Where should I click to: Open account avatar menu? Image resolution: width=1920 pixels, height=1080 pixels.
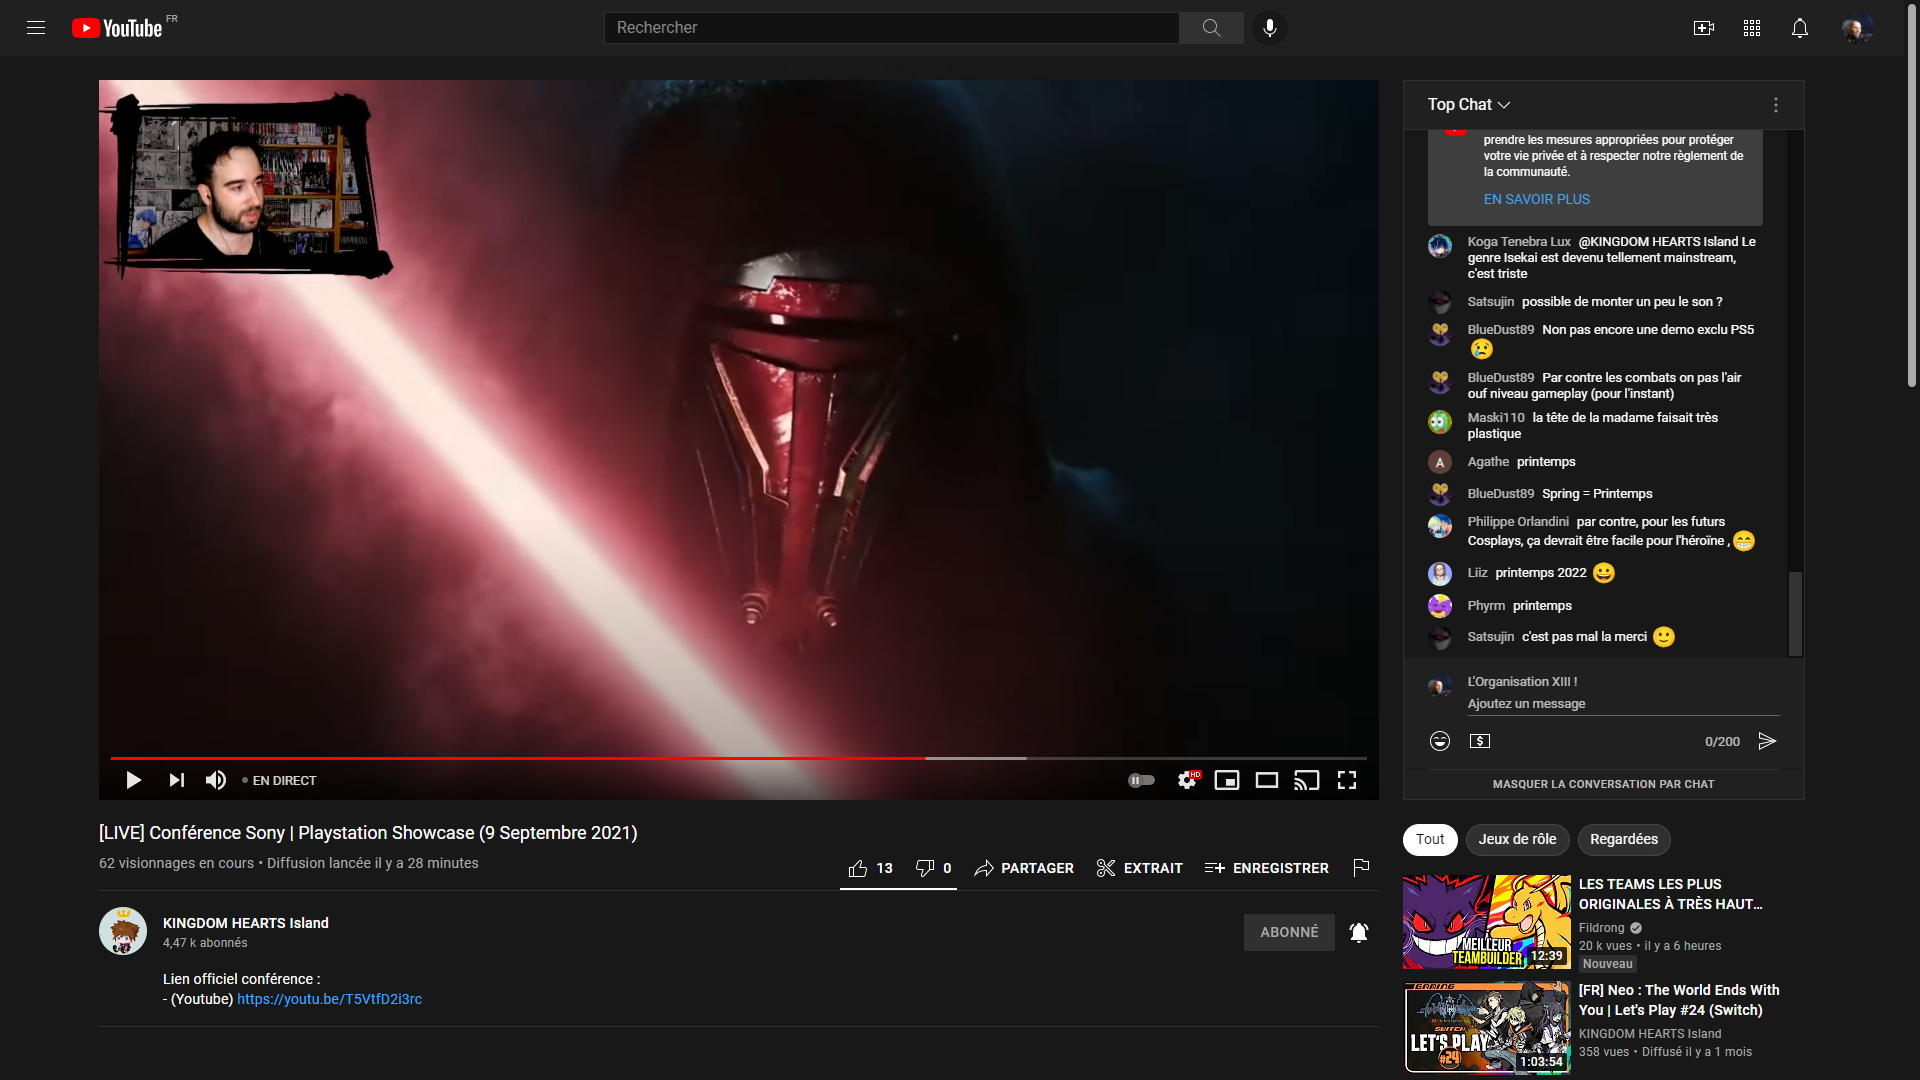1858,28
